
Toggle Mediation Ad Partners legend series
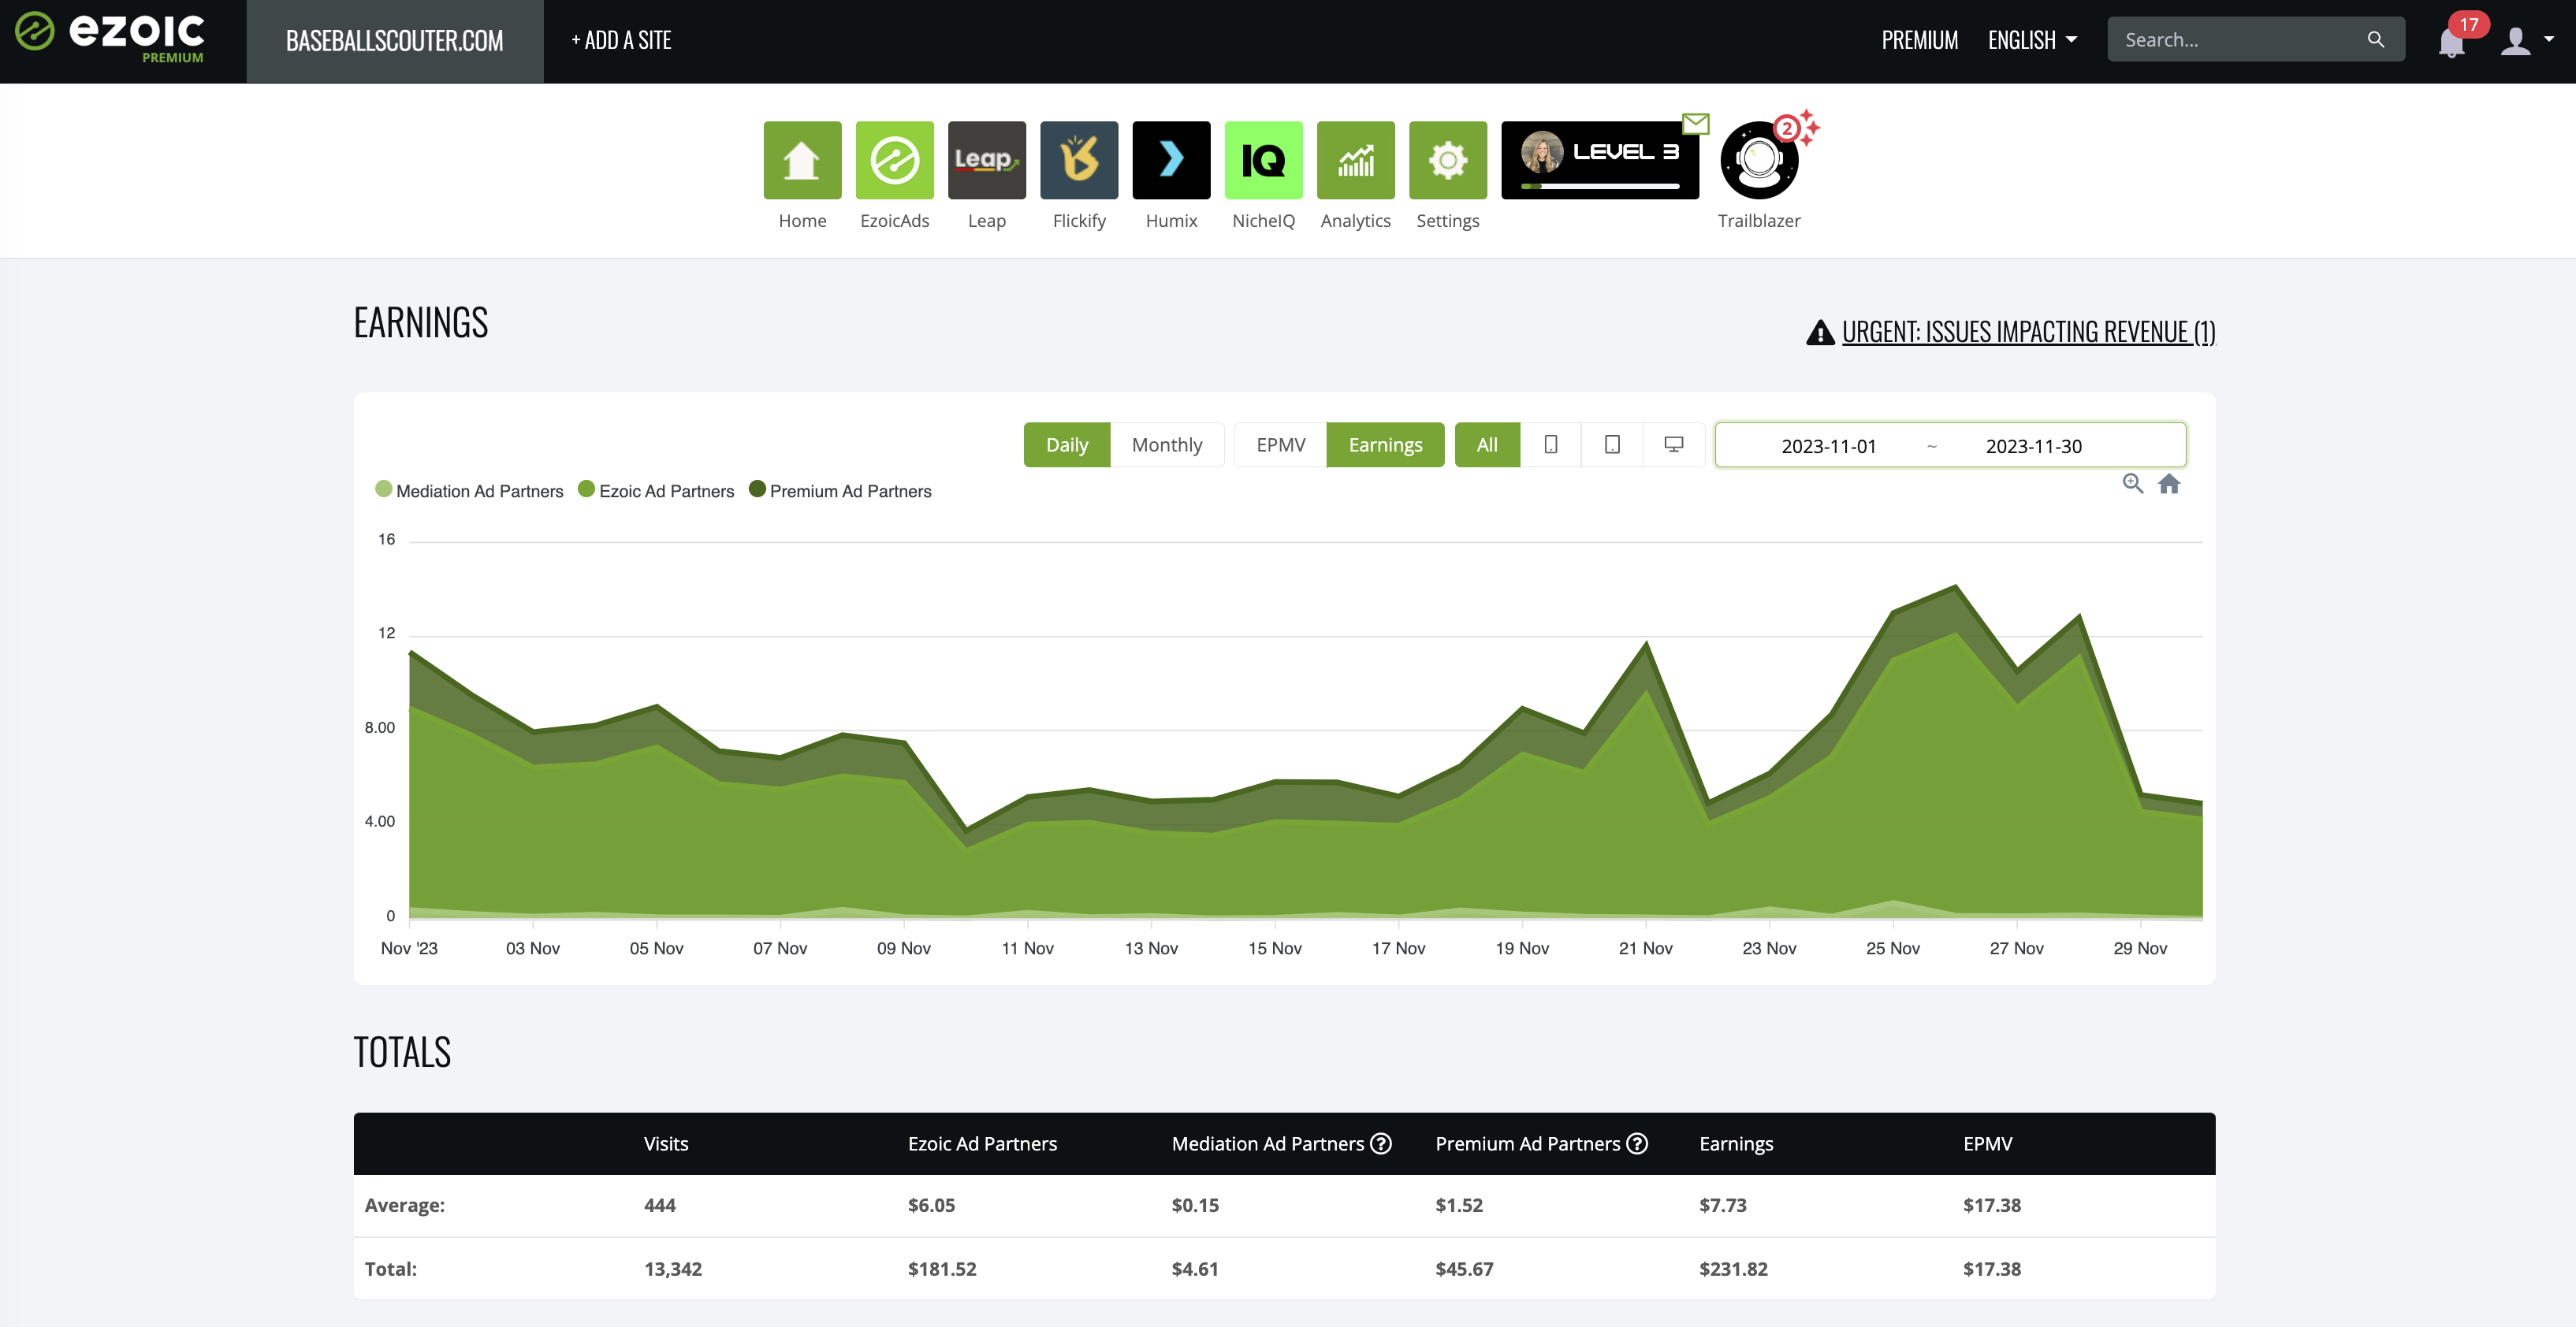[469, 491]
